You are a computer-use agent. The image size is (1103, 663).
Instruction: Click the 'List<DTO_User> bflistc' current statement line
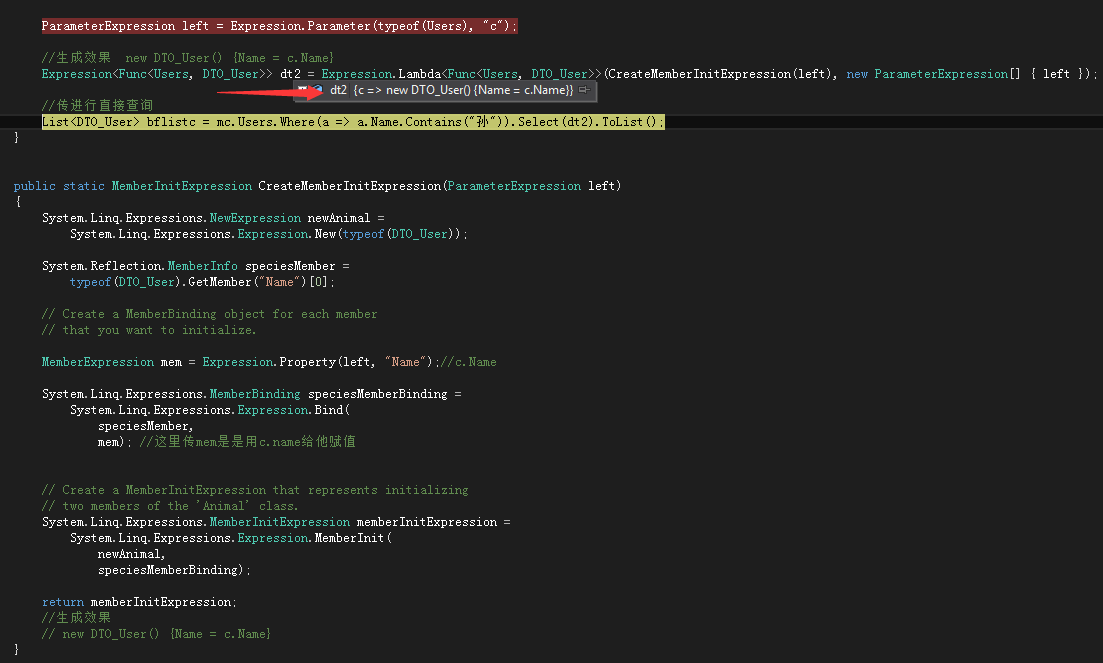(x=352, y=122)
